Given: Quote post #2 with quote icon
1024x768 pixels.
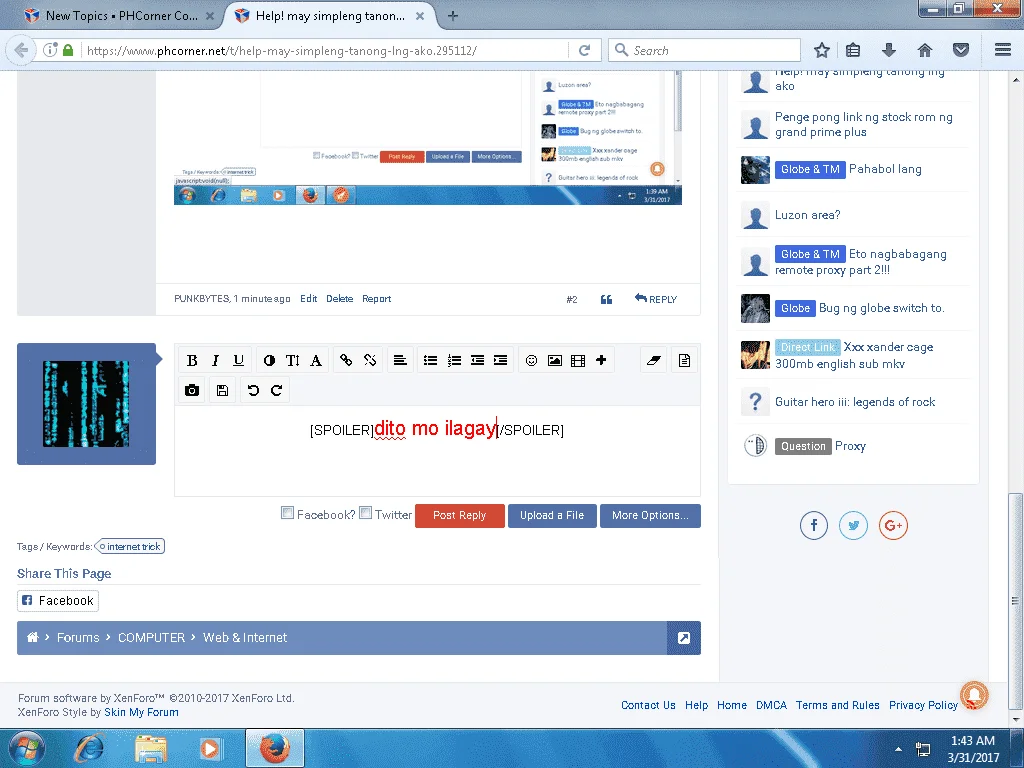Looking at the screenshot, I should tap(606, 299).
